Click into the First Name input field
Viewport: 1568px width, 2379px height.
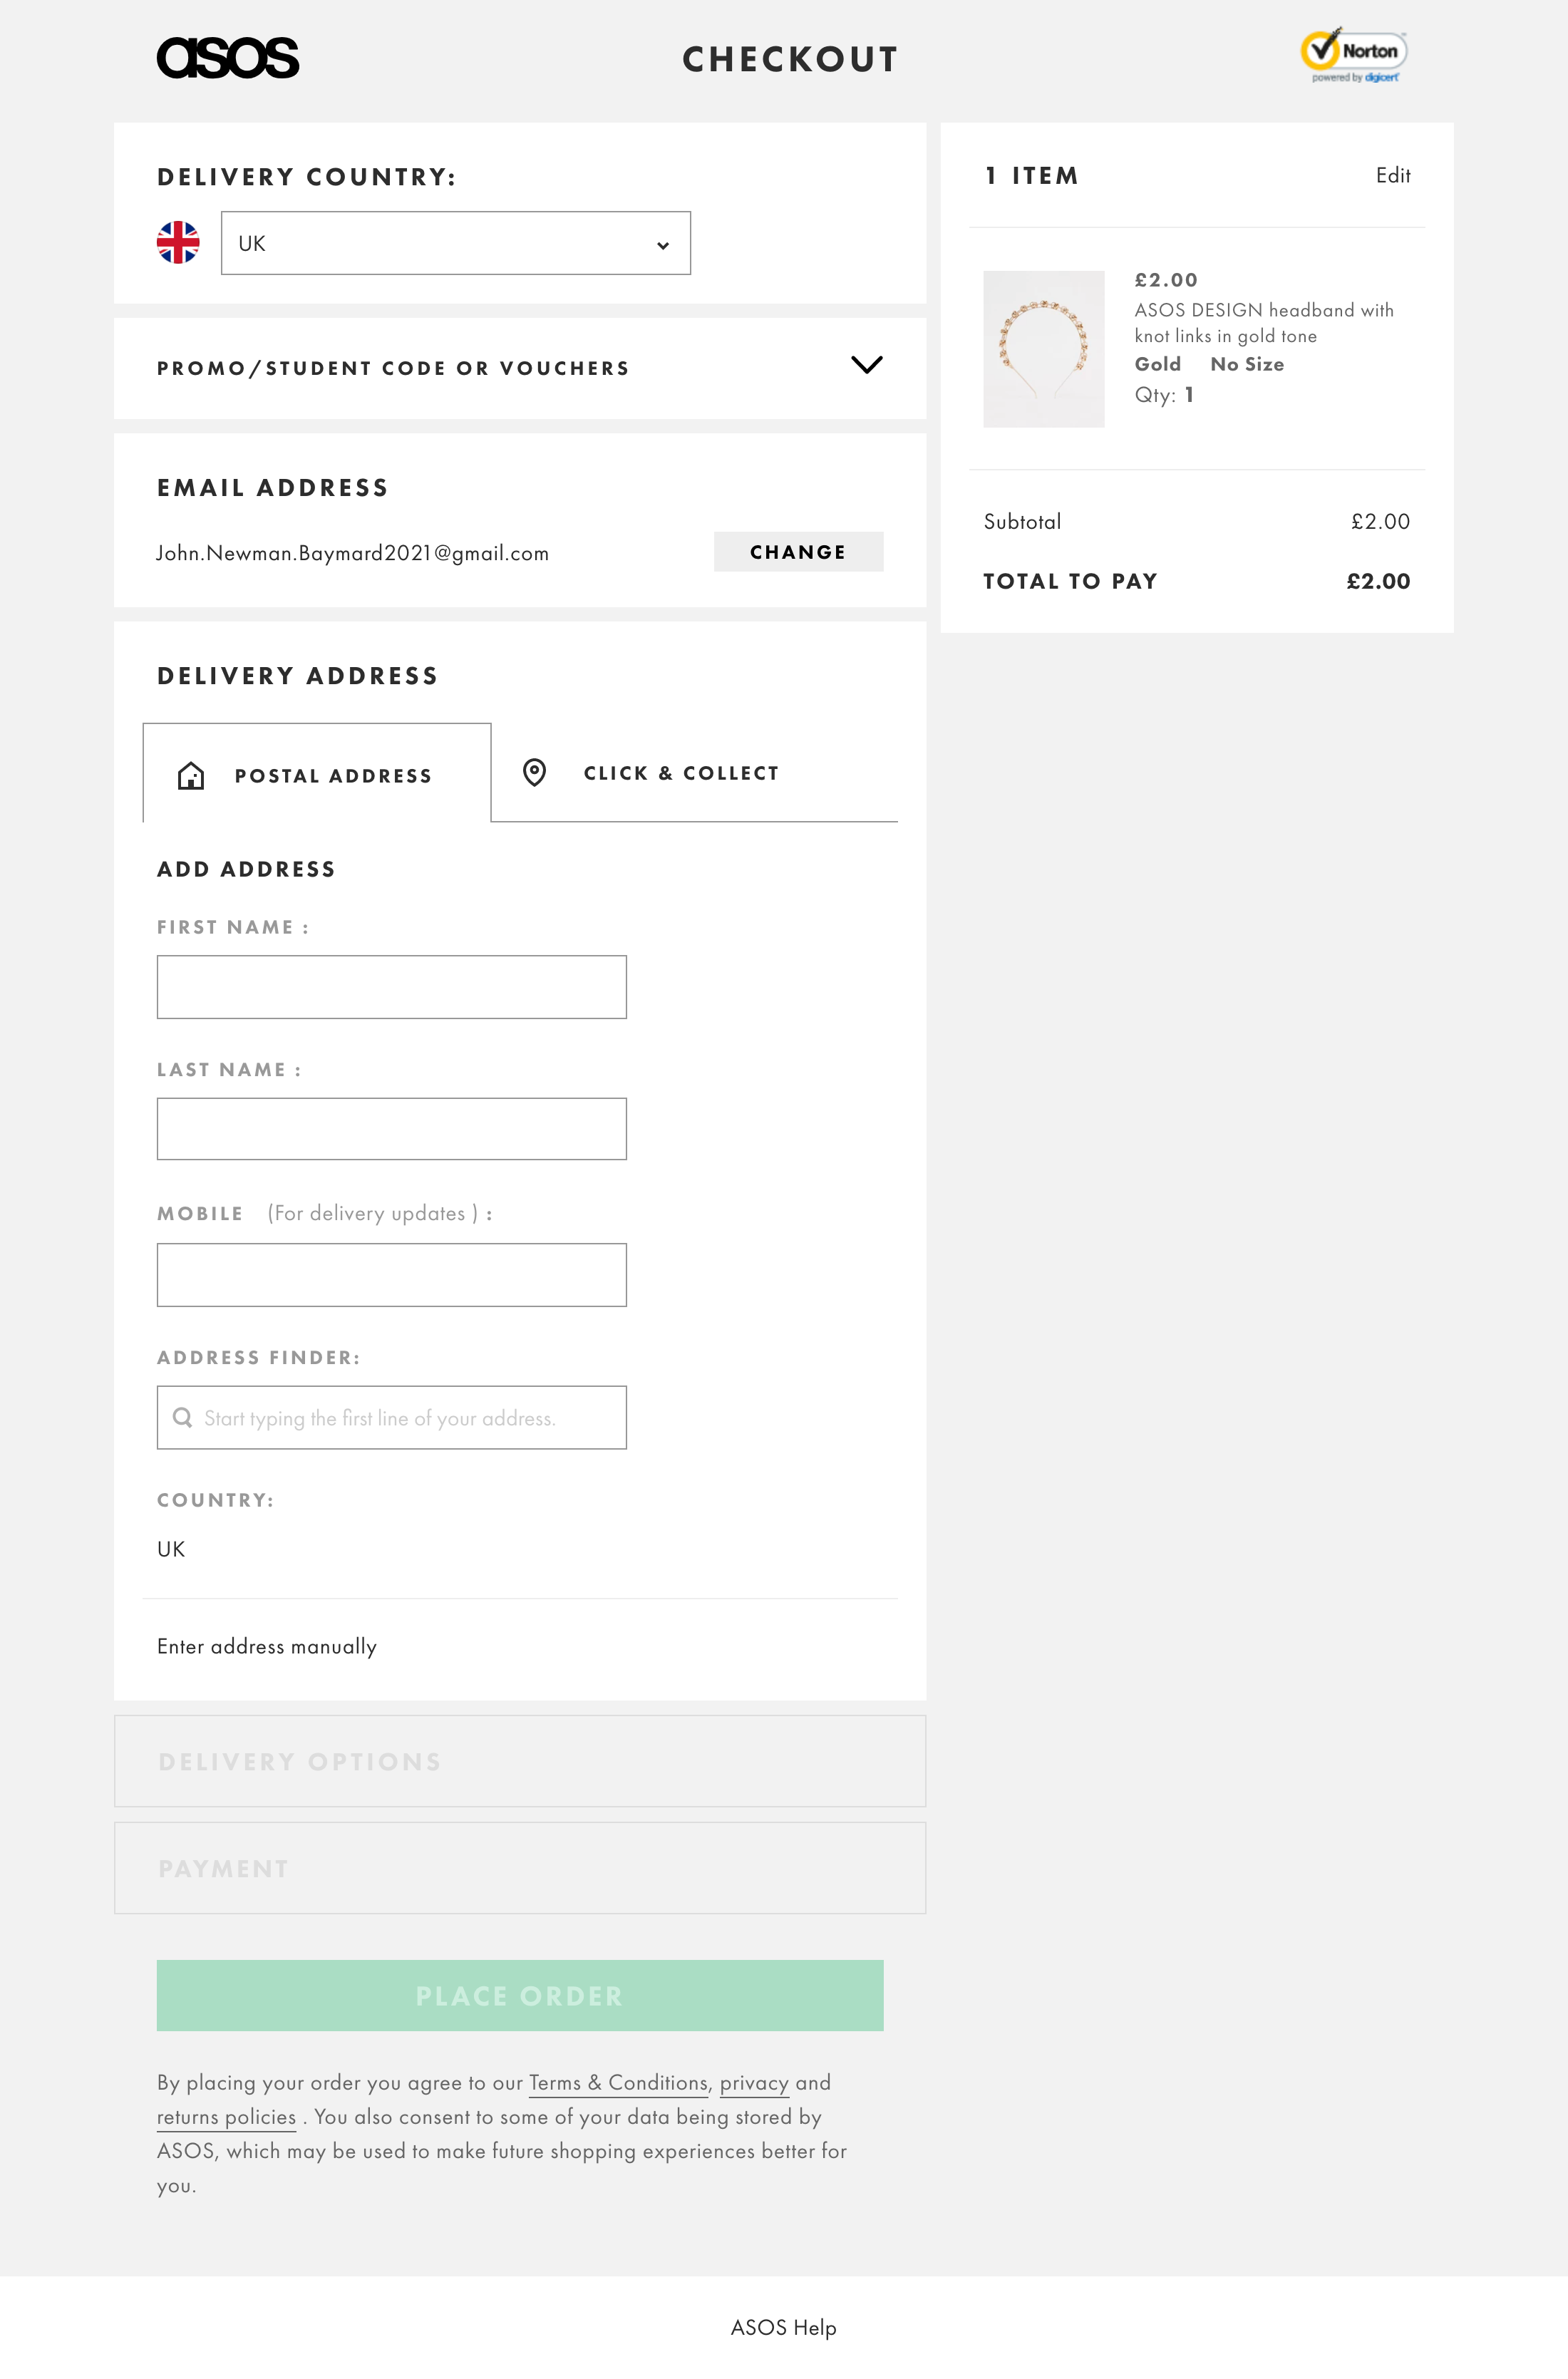click(x=391, y=986)
